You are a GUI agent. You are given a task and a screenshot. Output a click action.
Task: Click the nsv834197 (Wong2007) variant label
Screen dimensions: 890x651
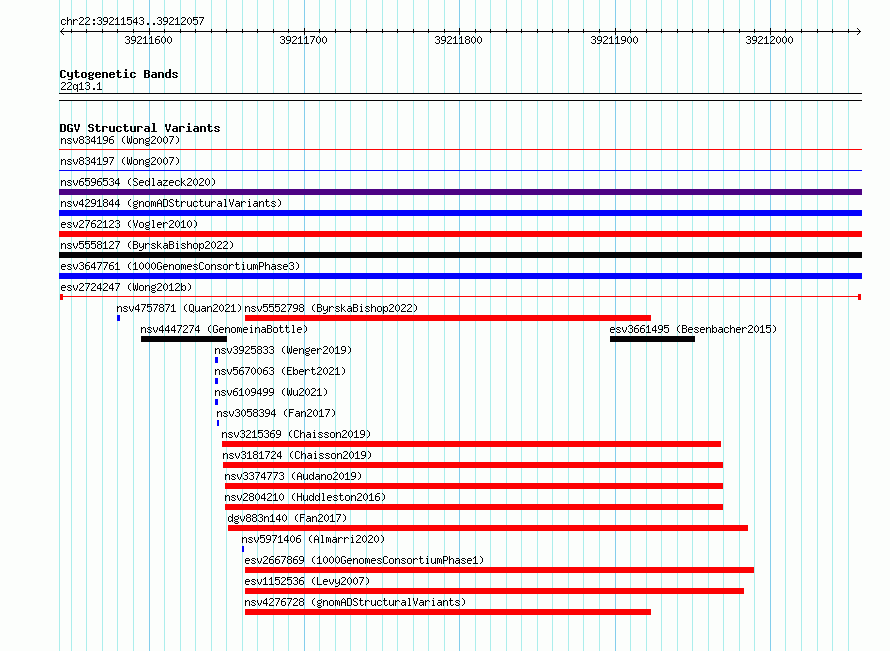[x=120, y=161]
